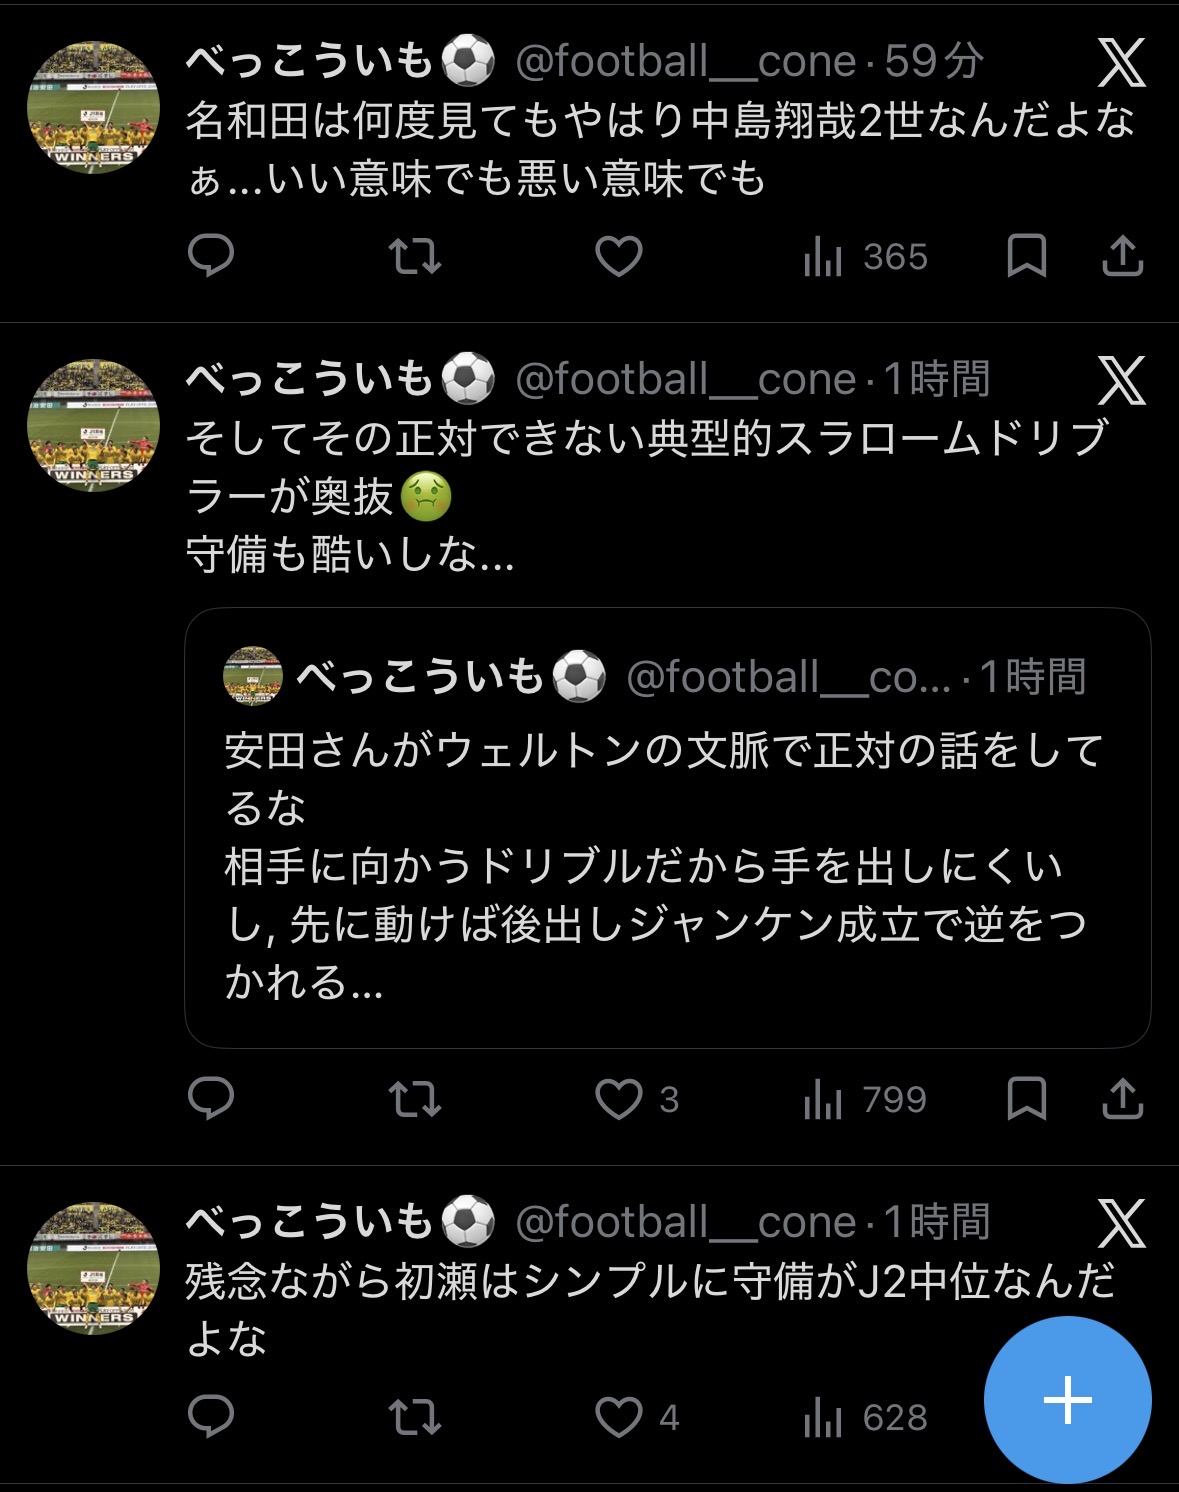Reply to the 初瀬 tweet

tap(211, 1416)
